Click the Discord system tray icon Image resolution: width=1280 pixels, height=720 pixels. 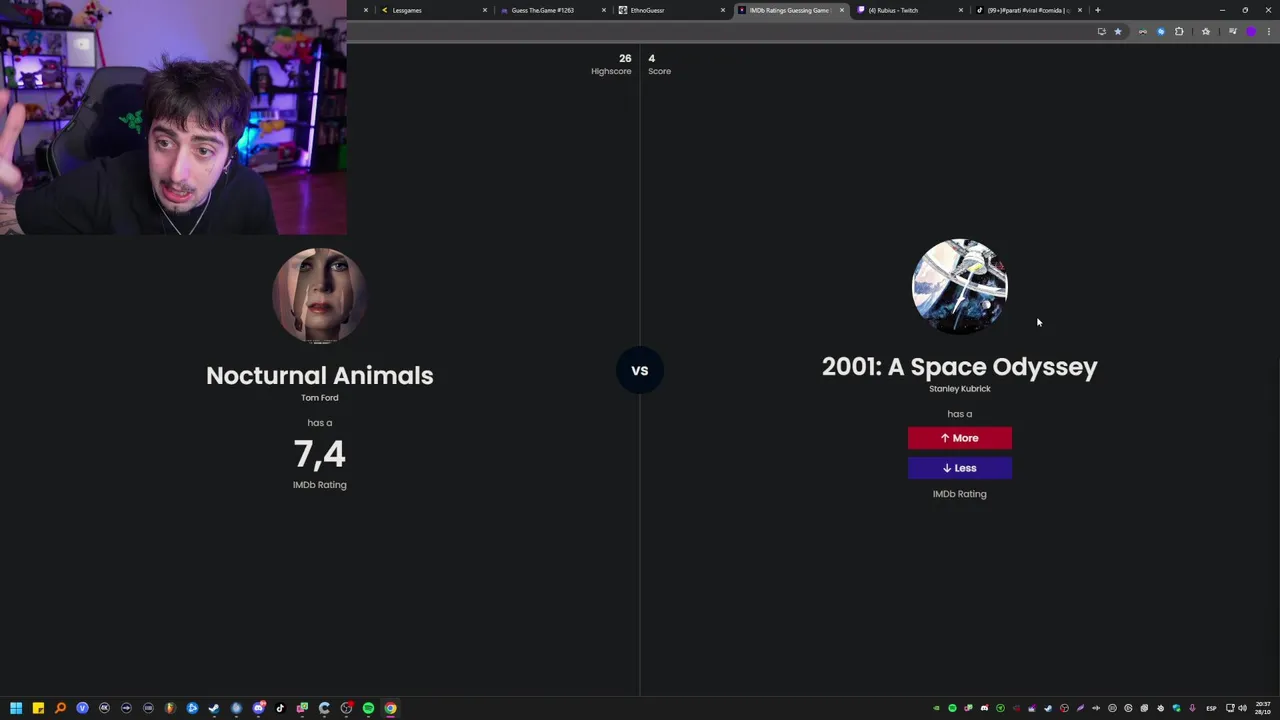[x=985, y=708]
